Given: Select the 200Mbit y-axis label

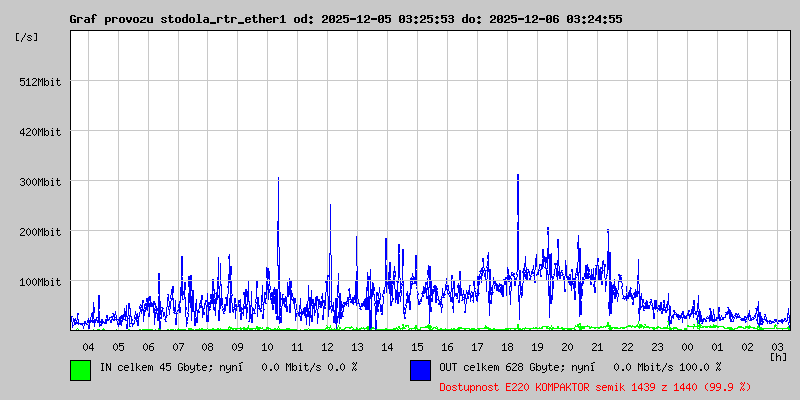Looking at the screenshot, I should coord(40,232).
